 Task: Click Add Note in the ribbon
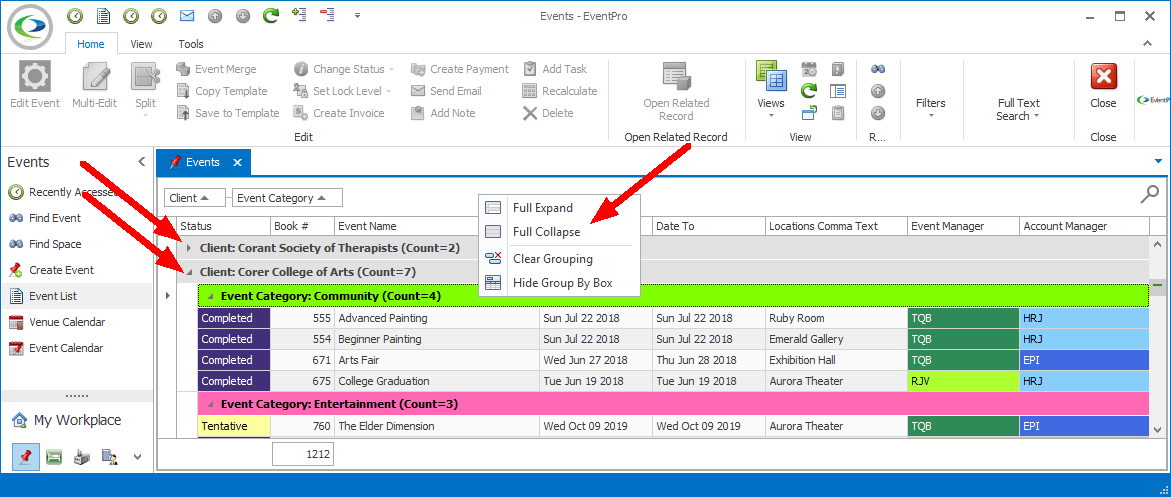[x=443, y=113]
